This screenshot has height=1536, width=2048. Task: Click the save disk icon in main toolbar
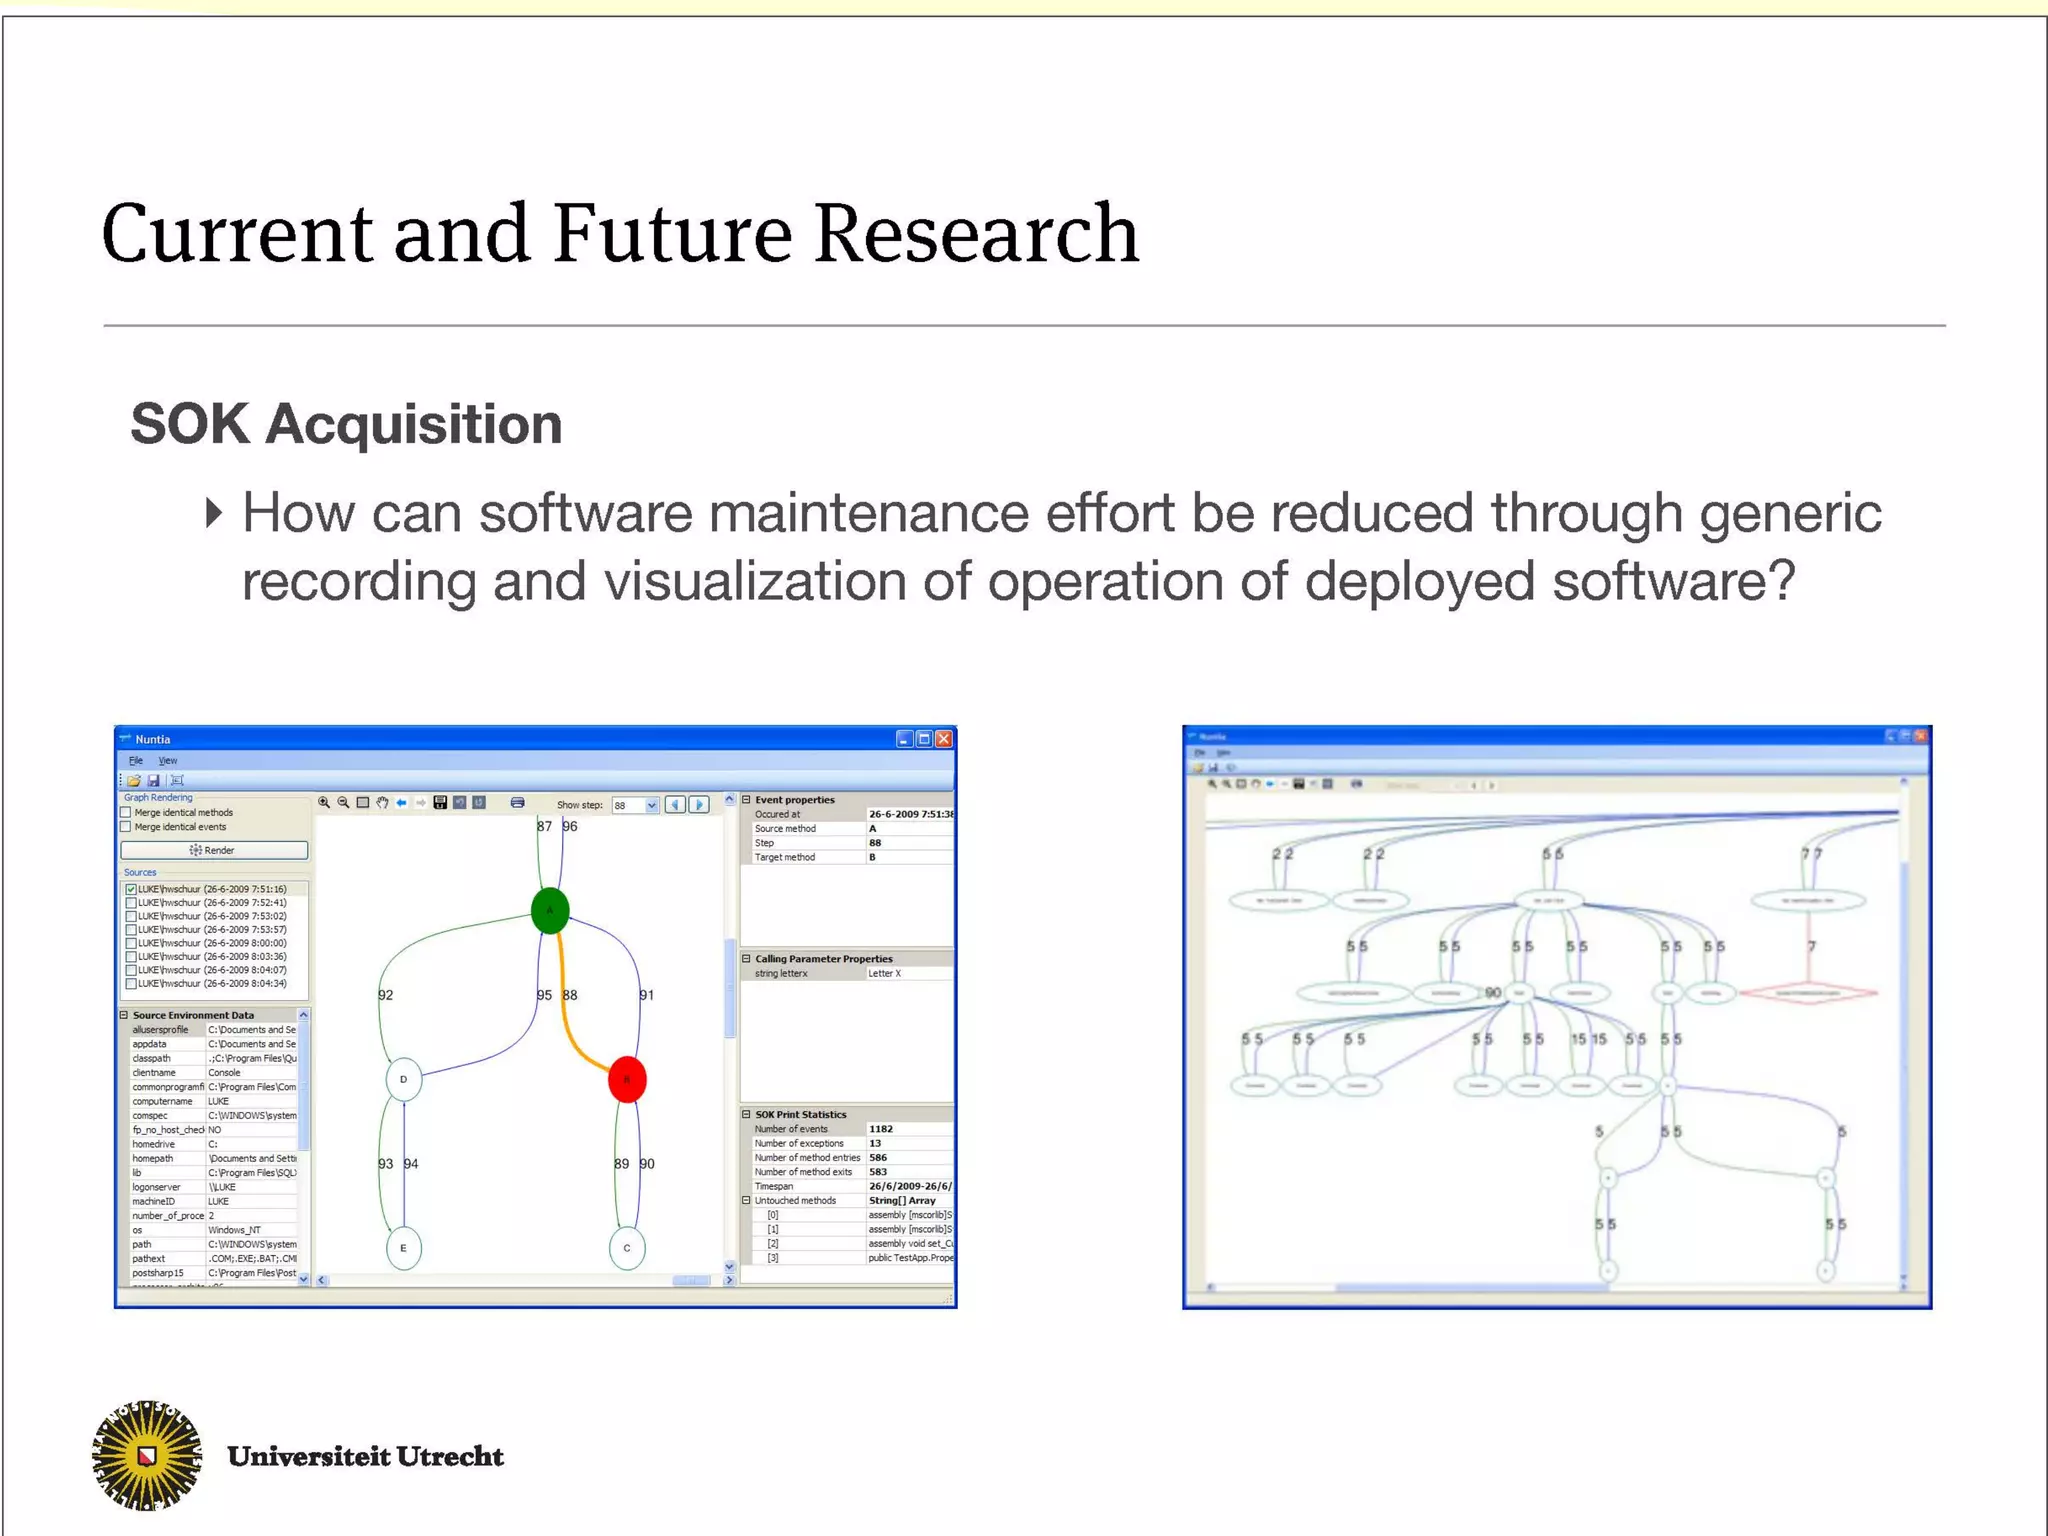[x=153, y=780]
